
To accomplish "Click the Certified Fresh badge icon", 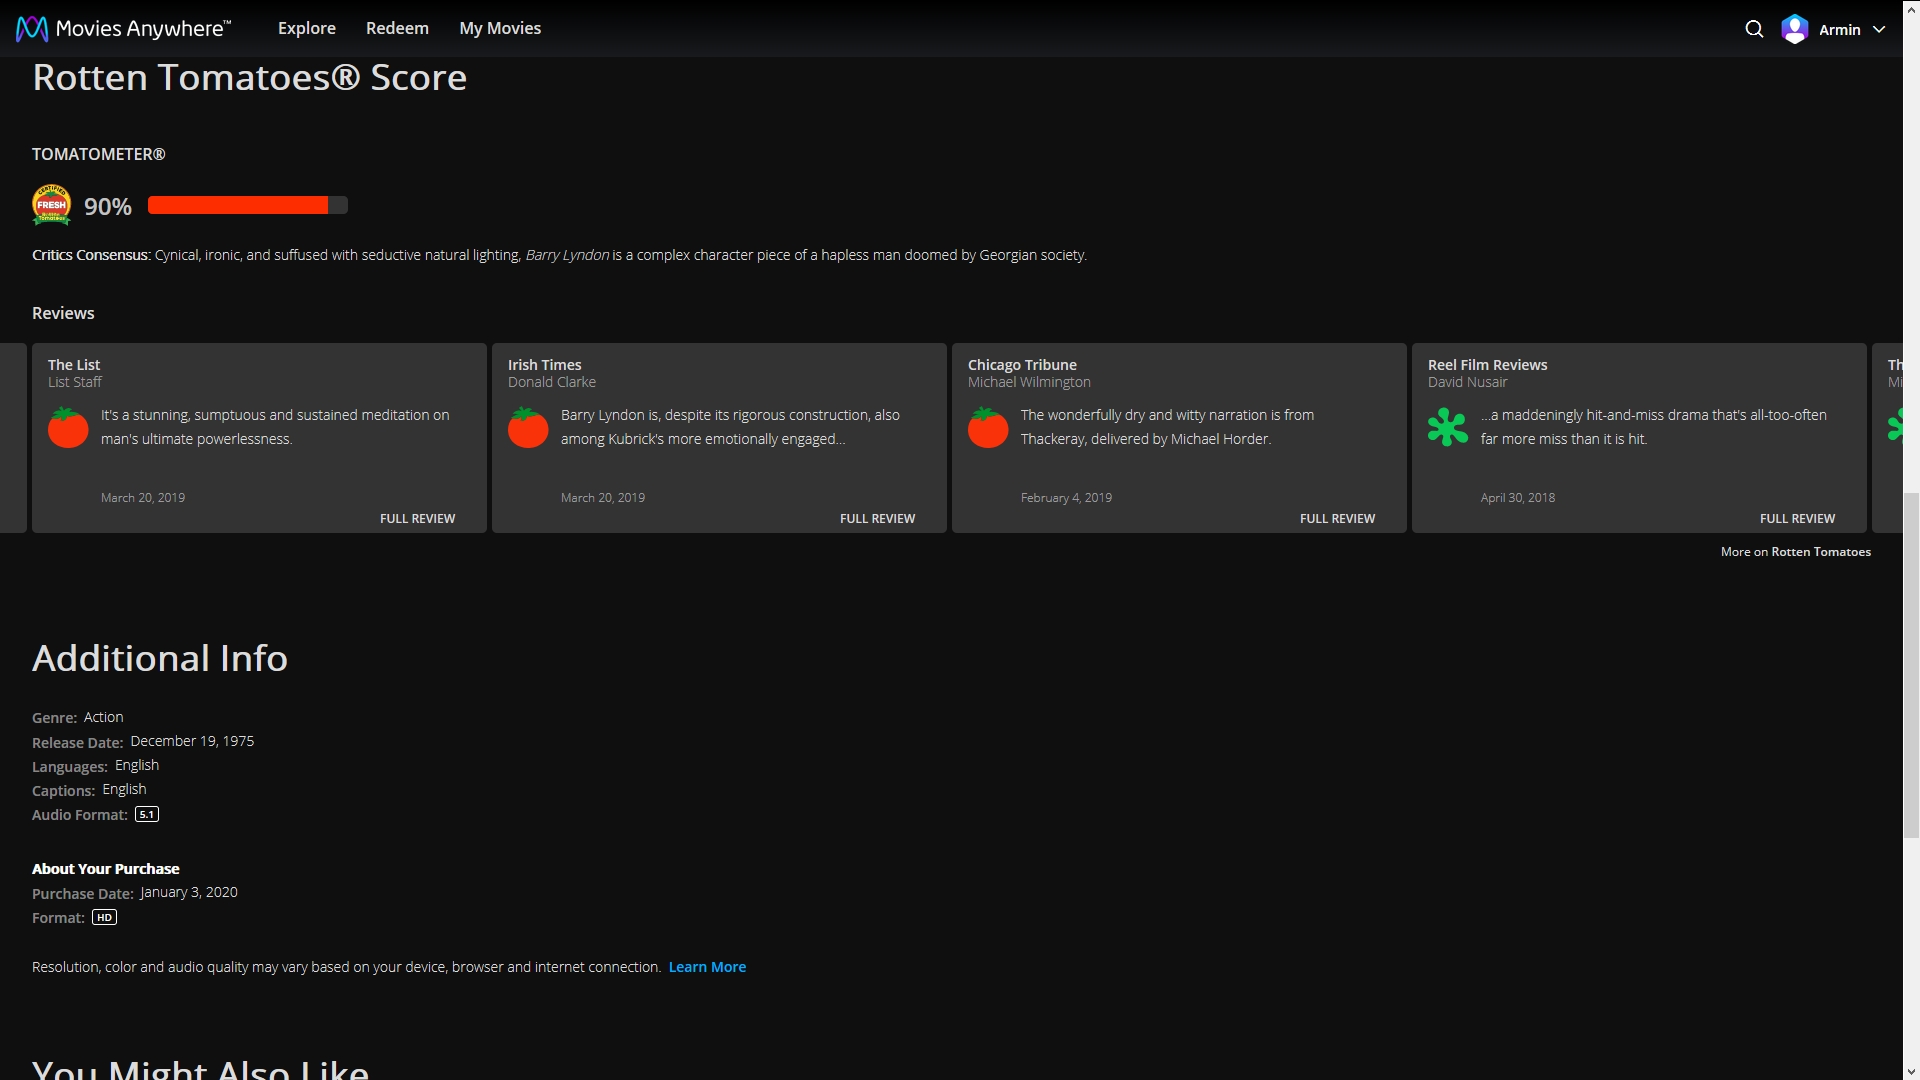I will click(51, 205).
